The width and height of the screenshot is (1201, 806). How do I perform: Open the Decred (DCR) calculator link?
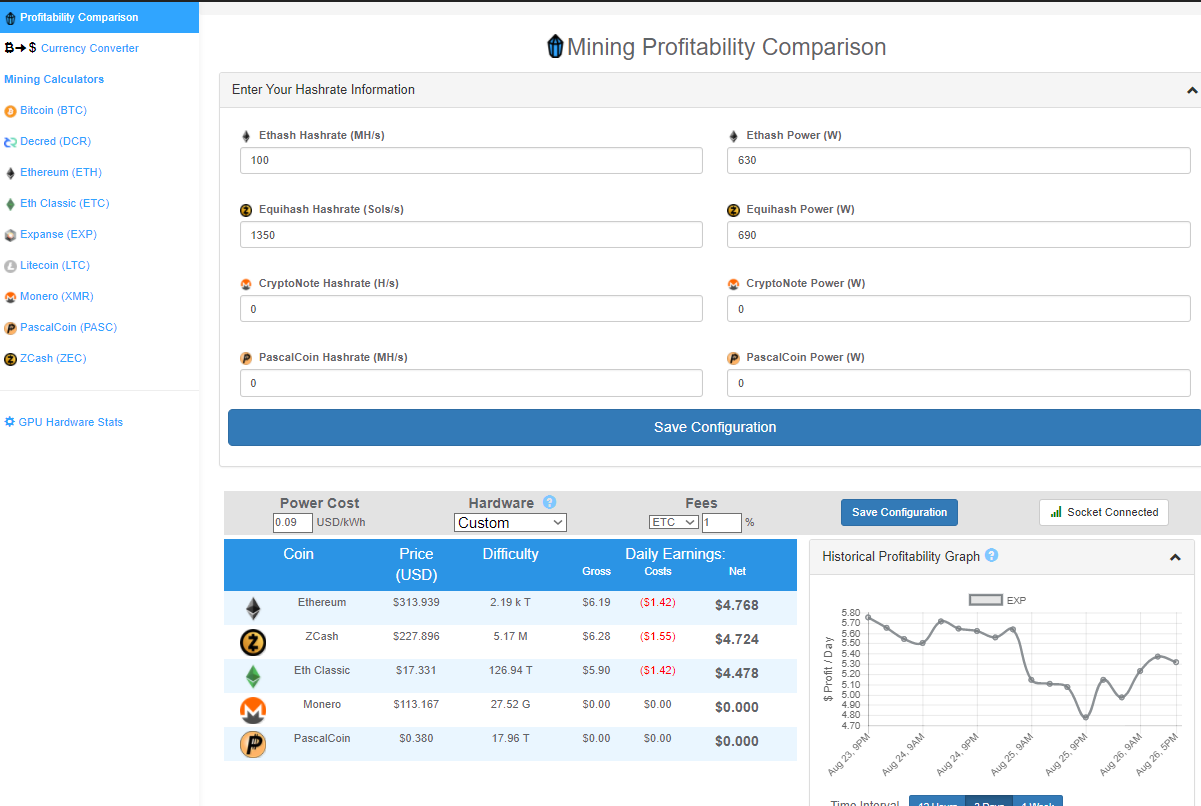point(55,141)
